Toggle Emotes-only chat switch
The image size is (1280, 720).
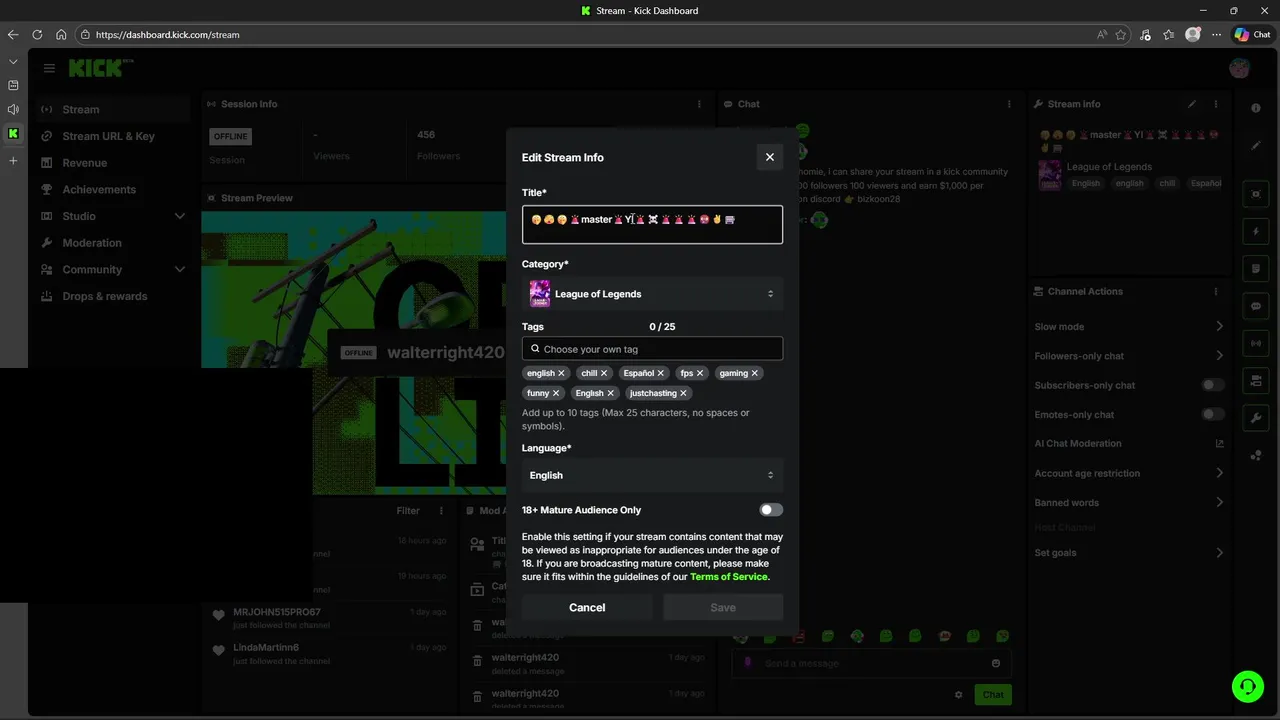[1212, 414]
